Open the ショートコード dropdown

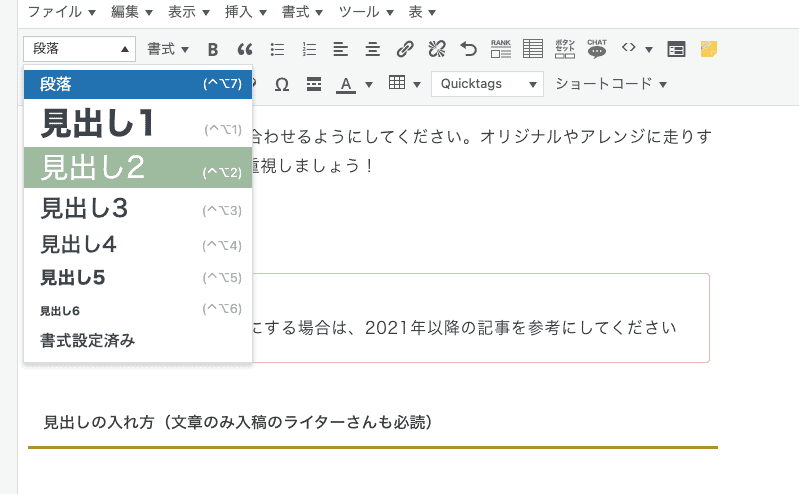(611, 84)
